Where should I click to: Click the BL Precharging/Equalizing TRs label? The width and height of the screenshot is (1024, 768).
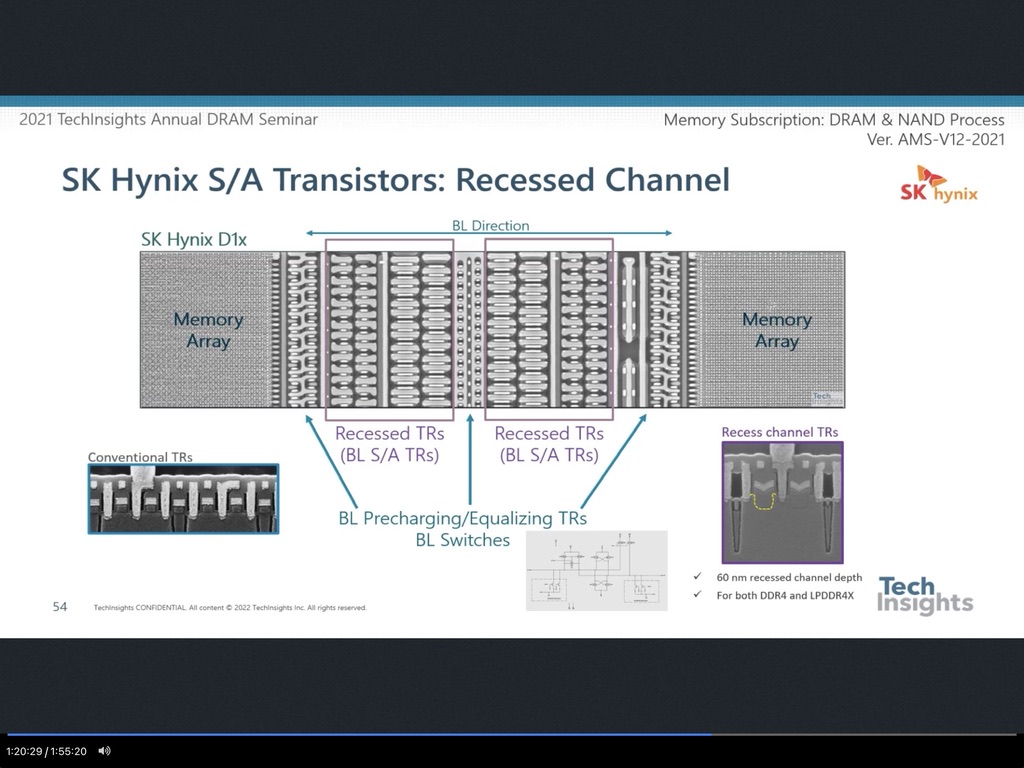(x=462, y=518)
